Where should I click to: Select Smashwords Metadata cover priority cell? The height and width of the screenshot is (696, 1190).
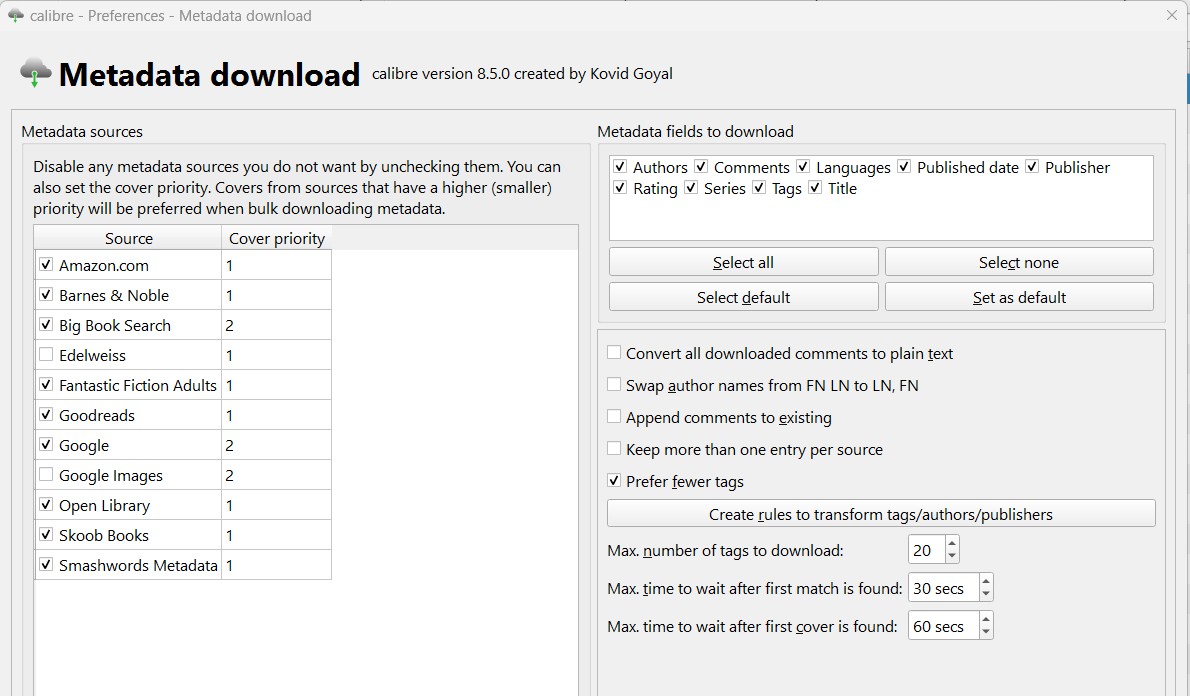tap(277, 565)
